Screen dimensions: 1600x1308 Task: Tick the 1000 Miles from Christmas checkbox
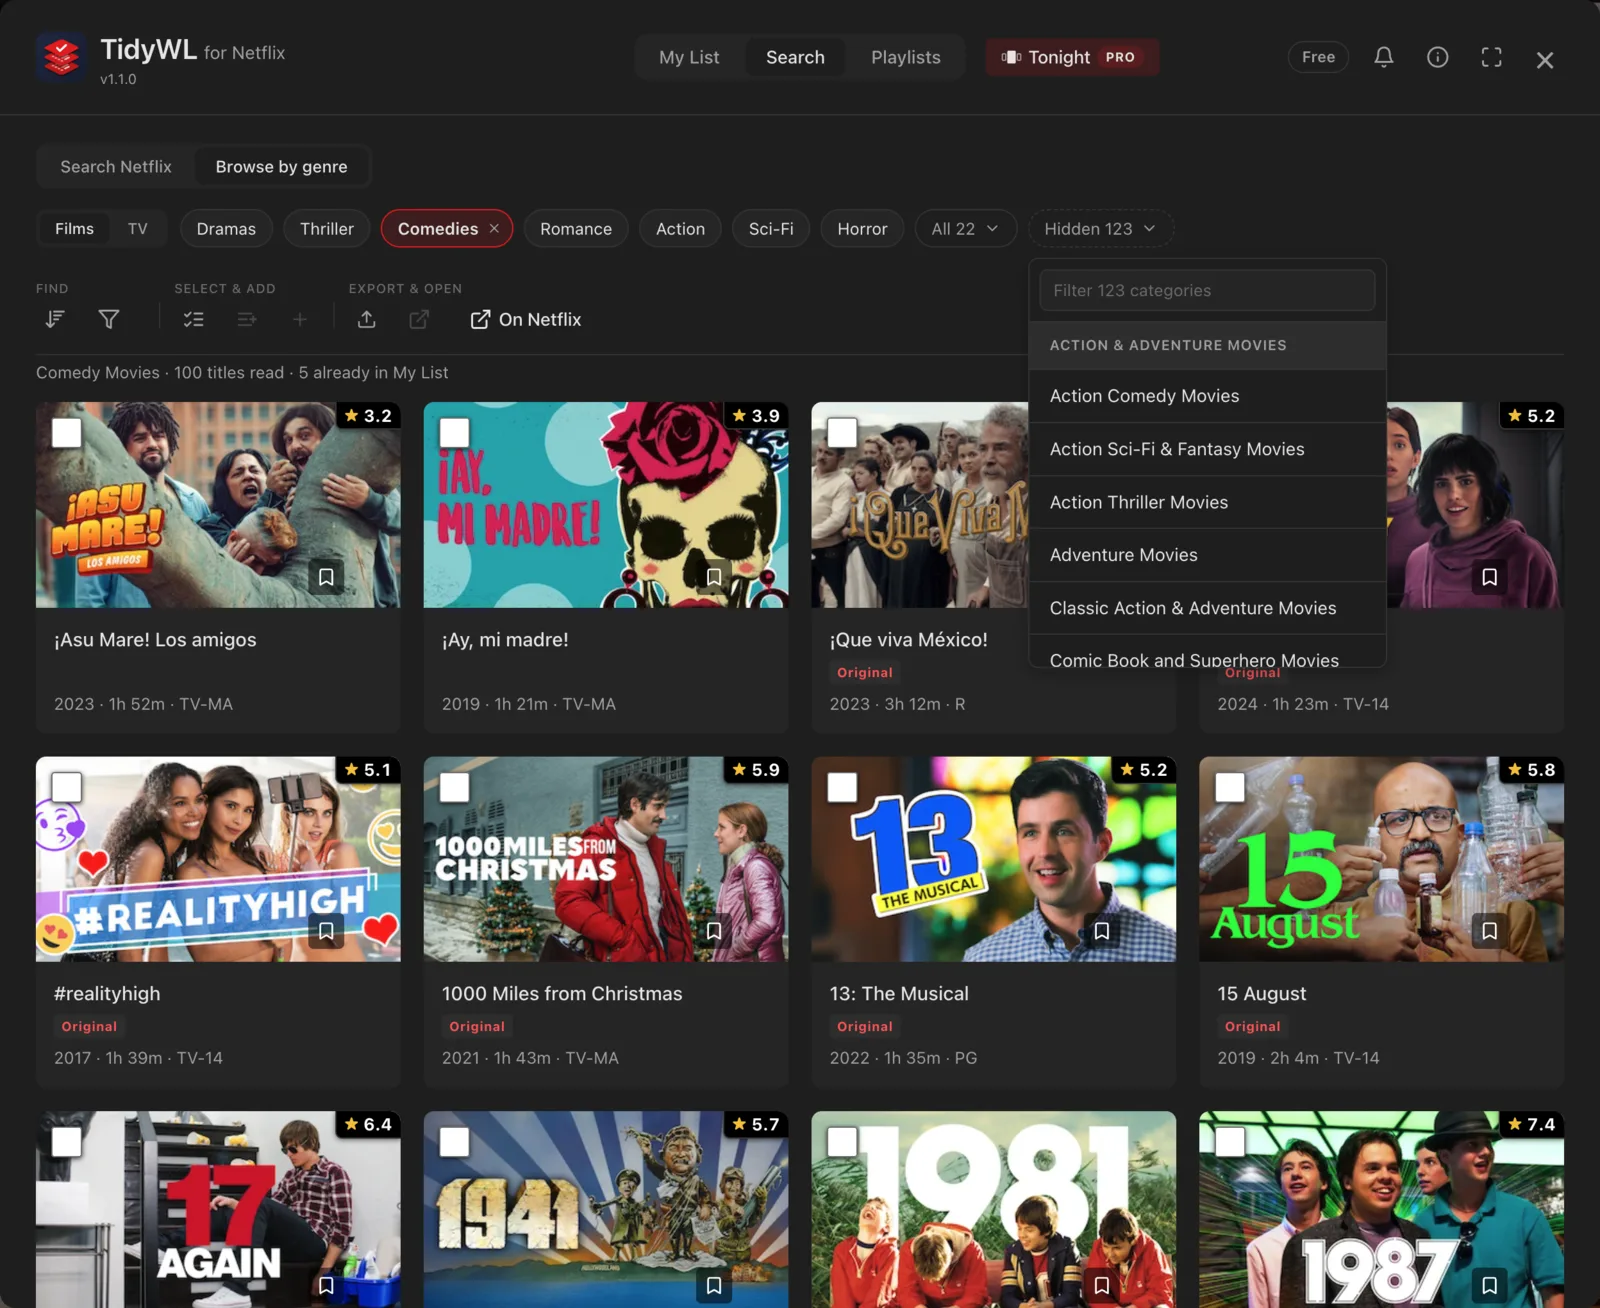coord(455,787)
